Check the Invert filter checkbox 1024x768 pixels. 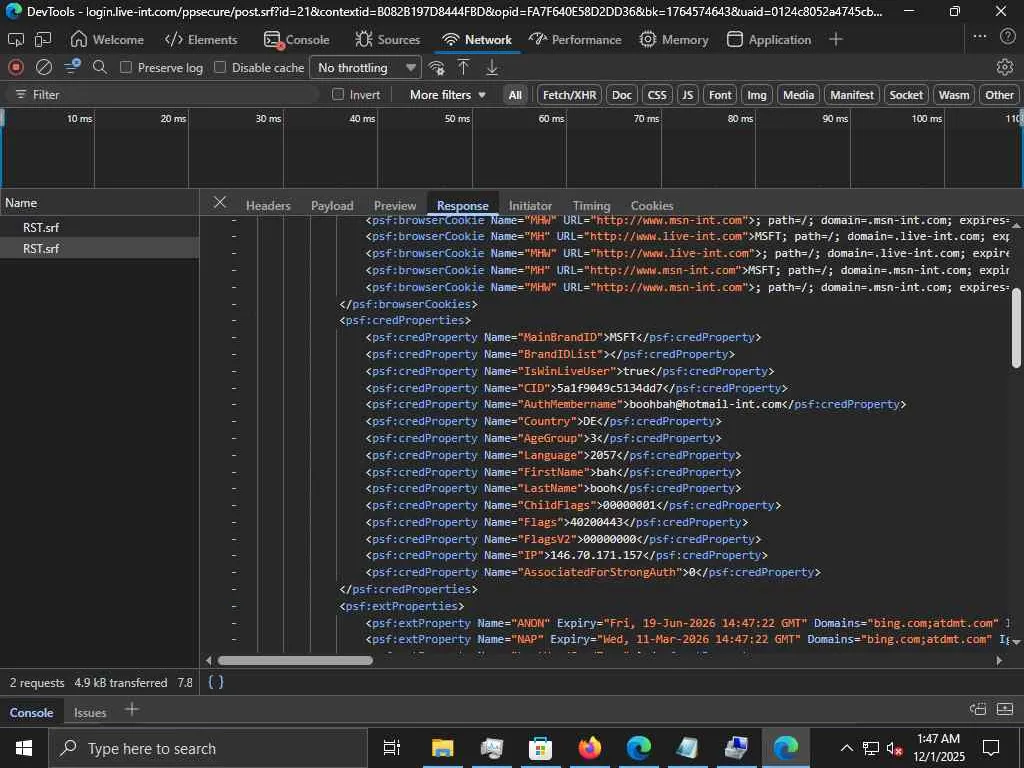click(x=338, y=94)
